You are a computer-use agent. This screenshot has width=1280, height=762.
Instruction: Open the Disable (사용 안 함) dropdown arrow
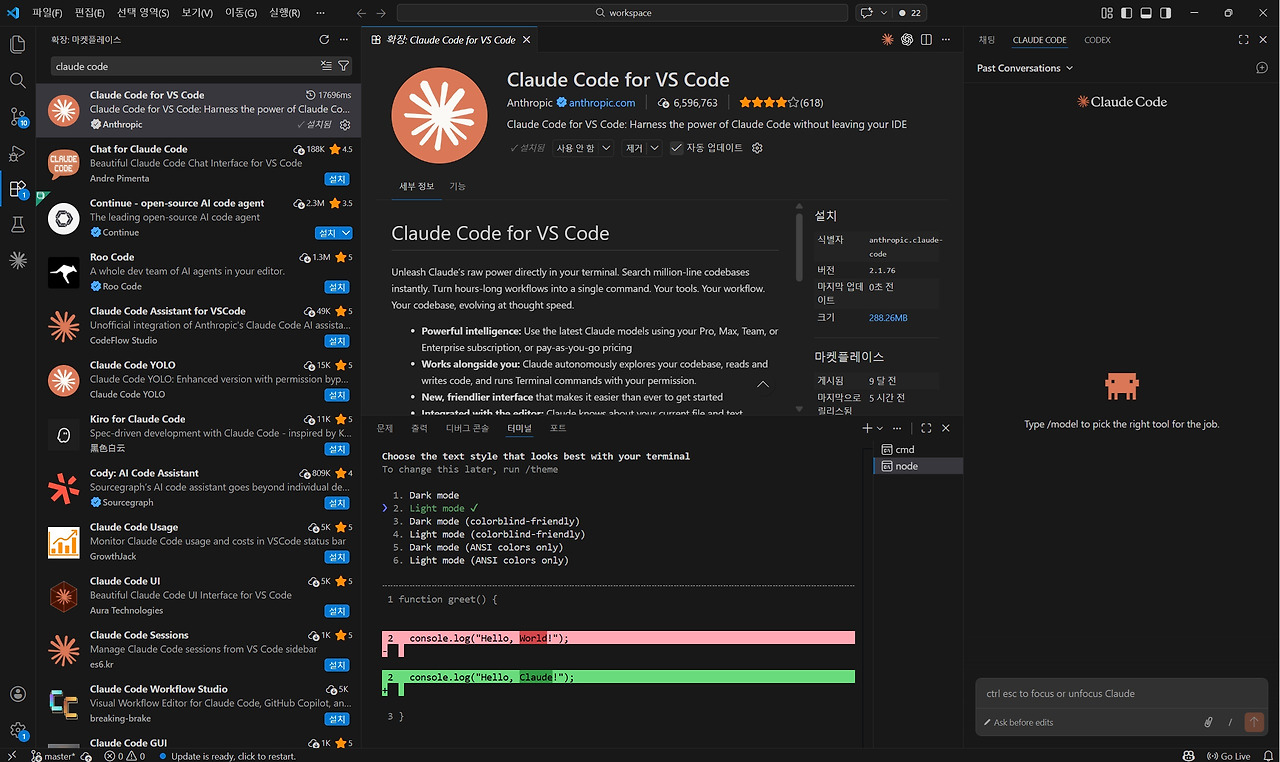tap(606, 148)
